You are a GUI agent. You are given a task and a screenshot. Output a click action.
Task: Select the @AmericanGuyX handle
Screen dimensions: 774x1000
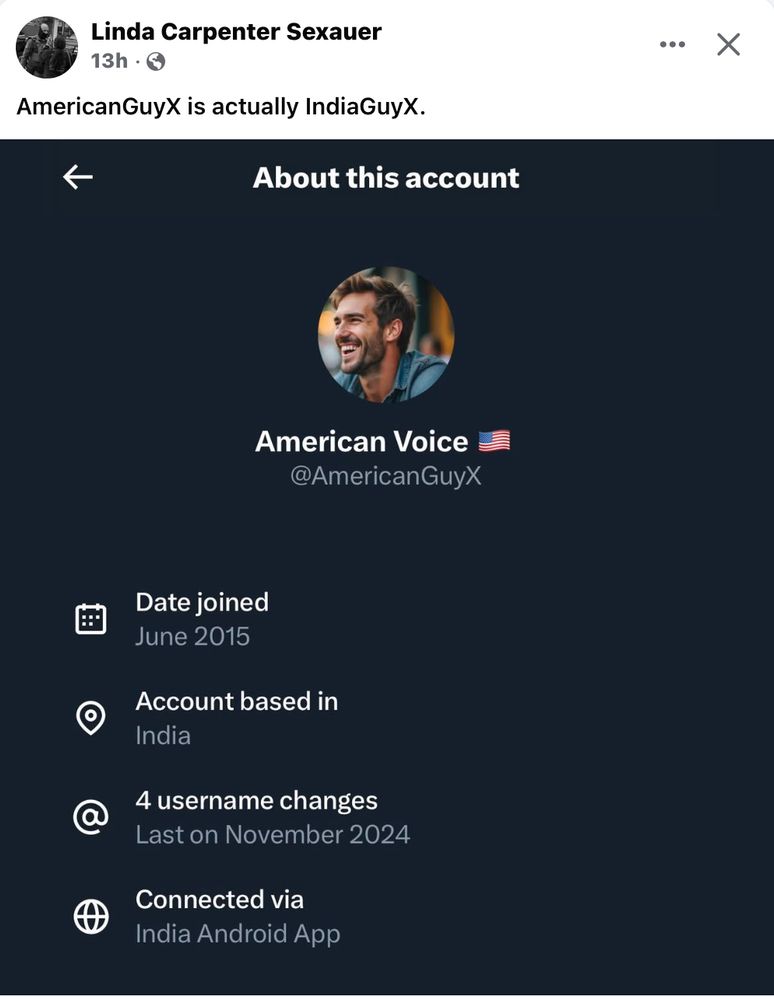point(386,476)
